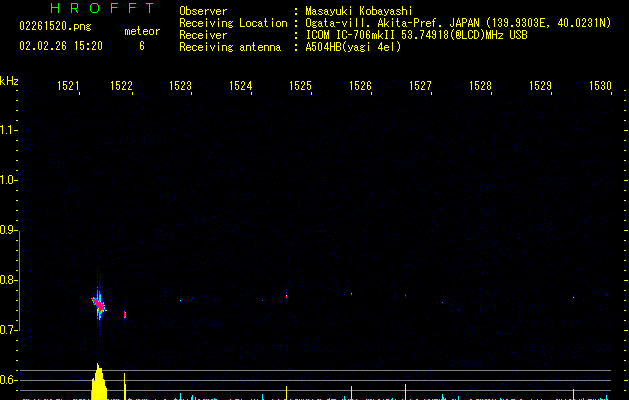Image resolution: width=629 pixels, height=400 pixels.
Task: Click the faint echo just before 1525
Action: pyautogui.click(x=286, y=296)
